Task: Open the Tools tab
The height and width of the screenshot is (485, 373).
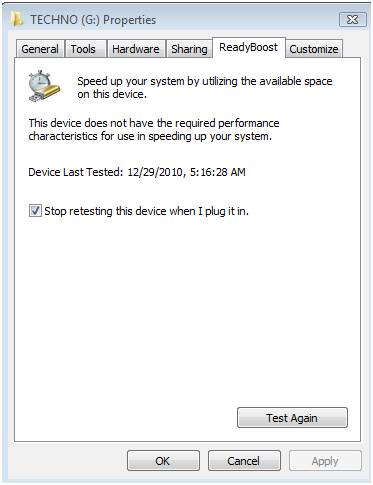Action: pyautogui.click(x=83, y=49)
